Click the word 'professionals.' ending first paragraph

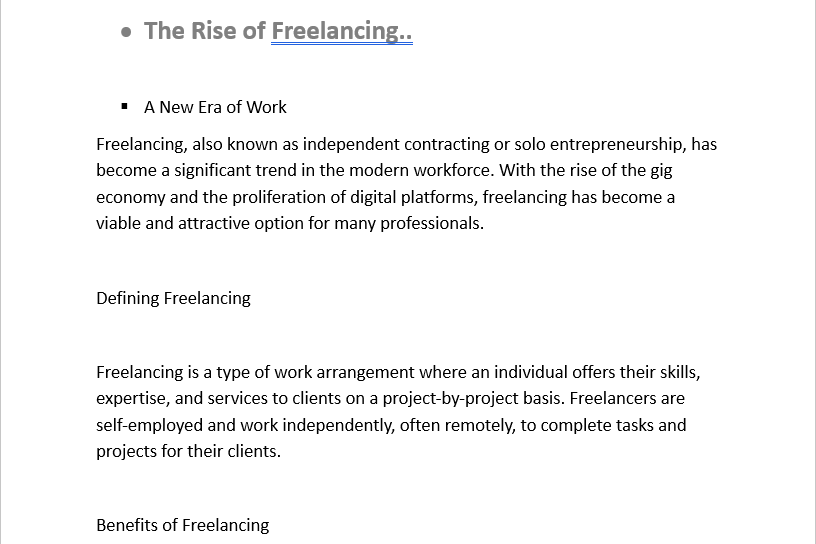(432, 223)
